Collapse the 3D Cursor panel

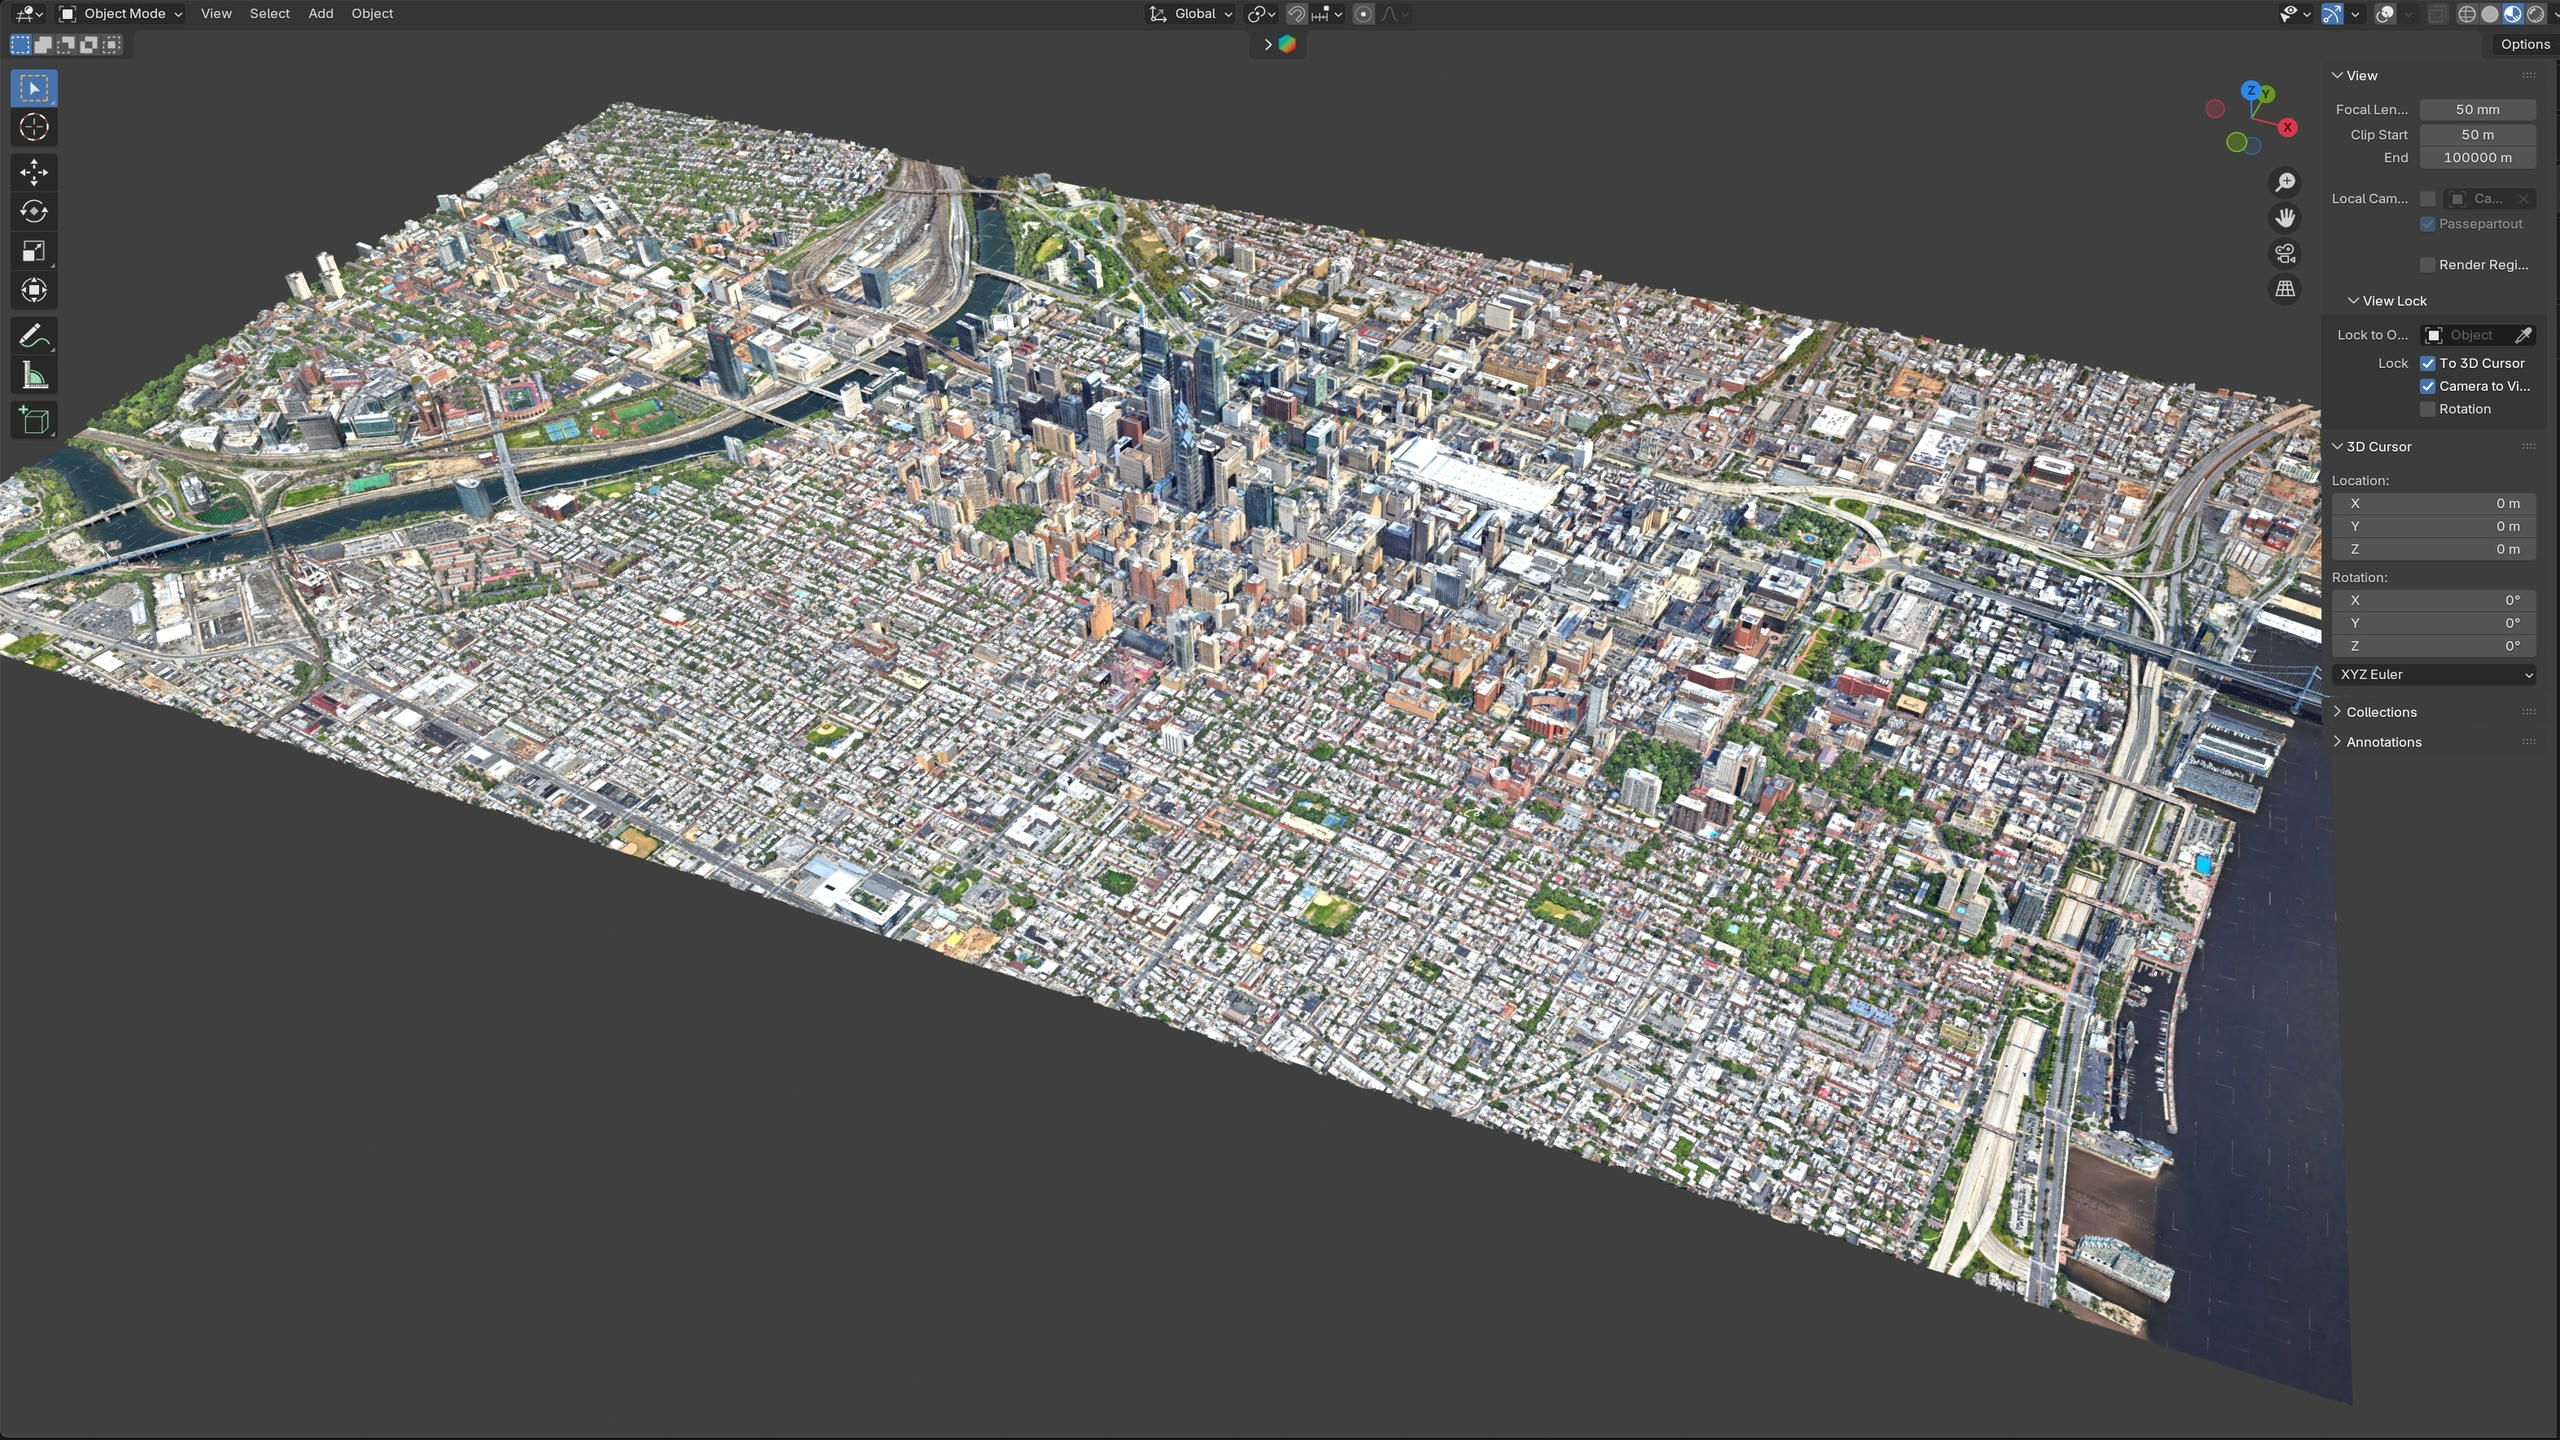[2378, 447]
